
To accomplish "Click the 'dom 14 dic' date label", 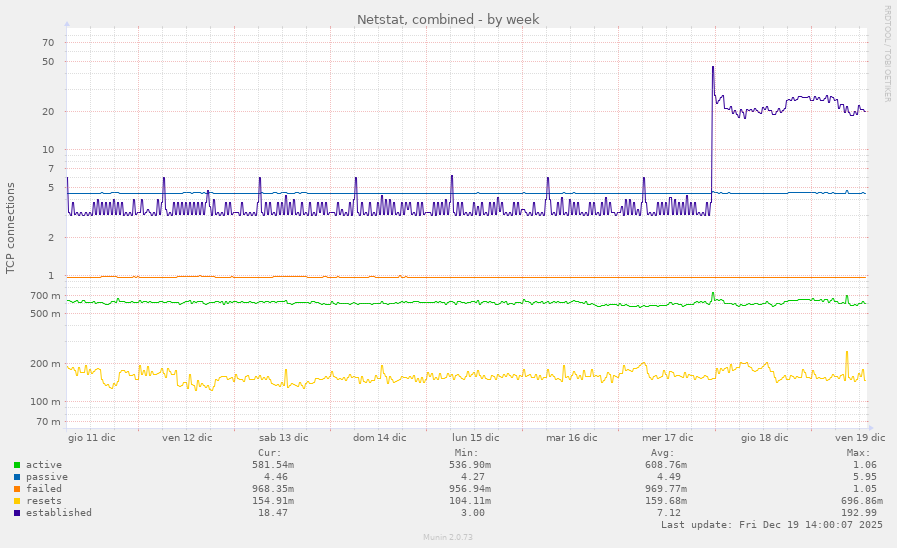I will [x=380, y=438].
